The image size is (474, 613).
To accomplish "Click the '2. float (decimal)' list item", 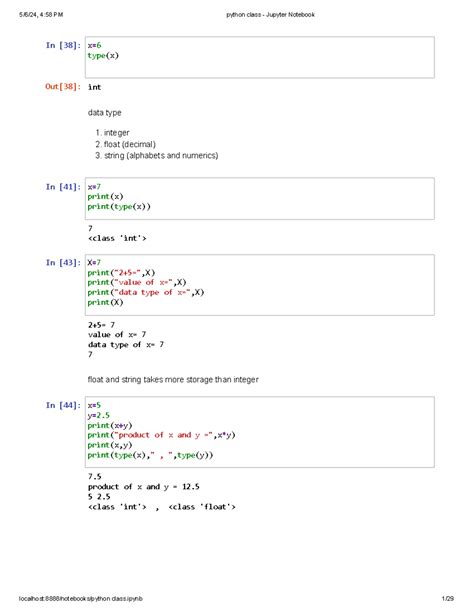I will pyautogui.click(x=125, y=144).
